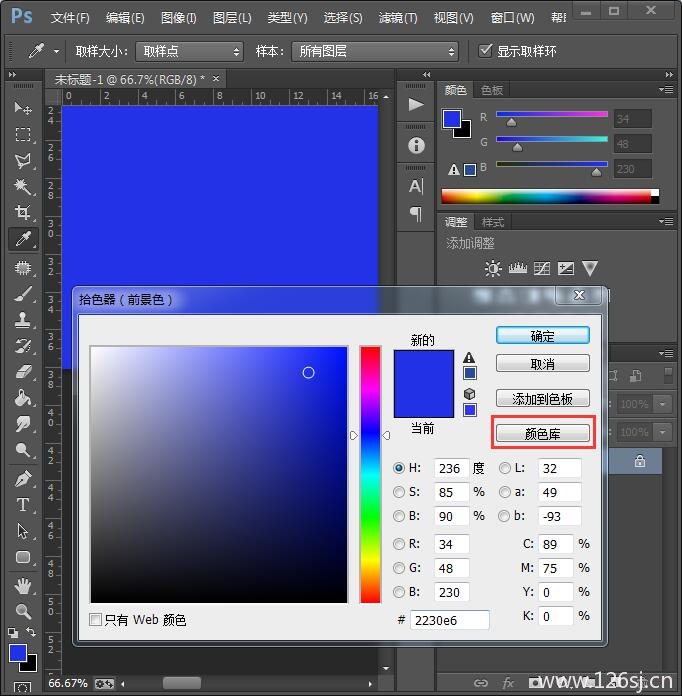This screenshot has height=696, width=682.
Task: Select the Dodge tool
Action: tap(23, 450)
